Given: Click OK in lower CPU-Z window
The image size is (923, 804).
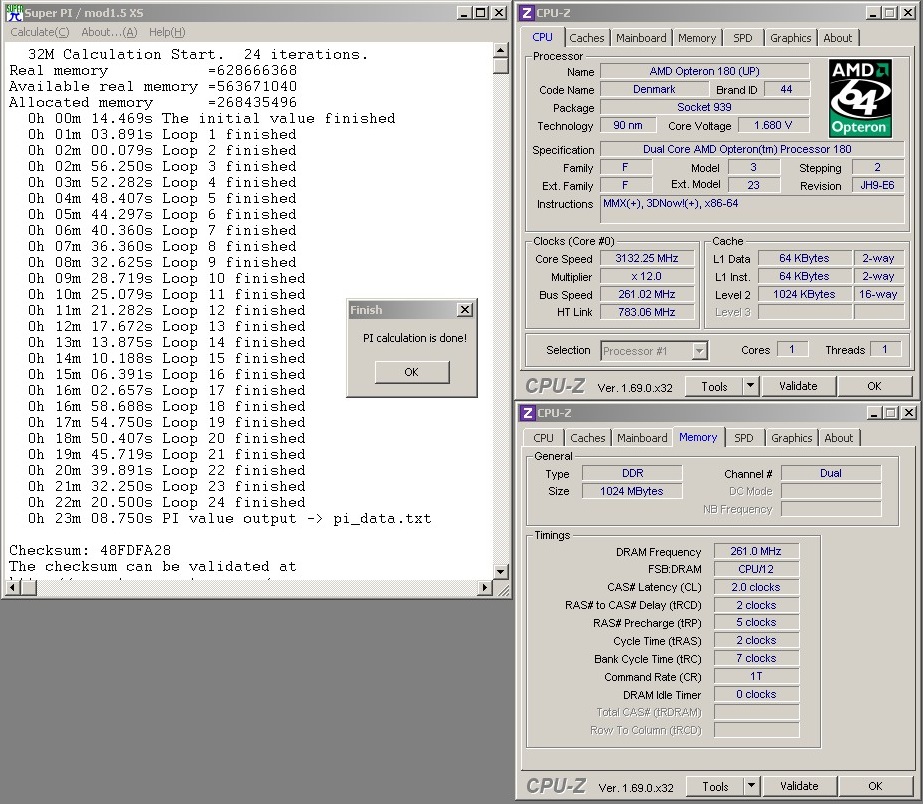Looking at the screenshot, I should click(875, 787).
